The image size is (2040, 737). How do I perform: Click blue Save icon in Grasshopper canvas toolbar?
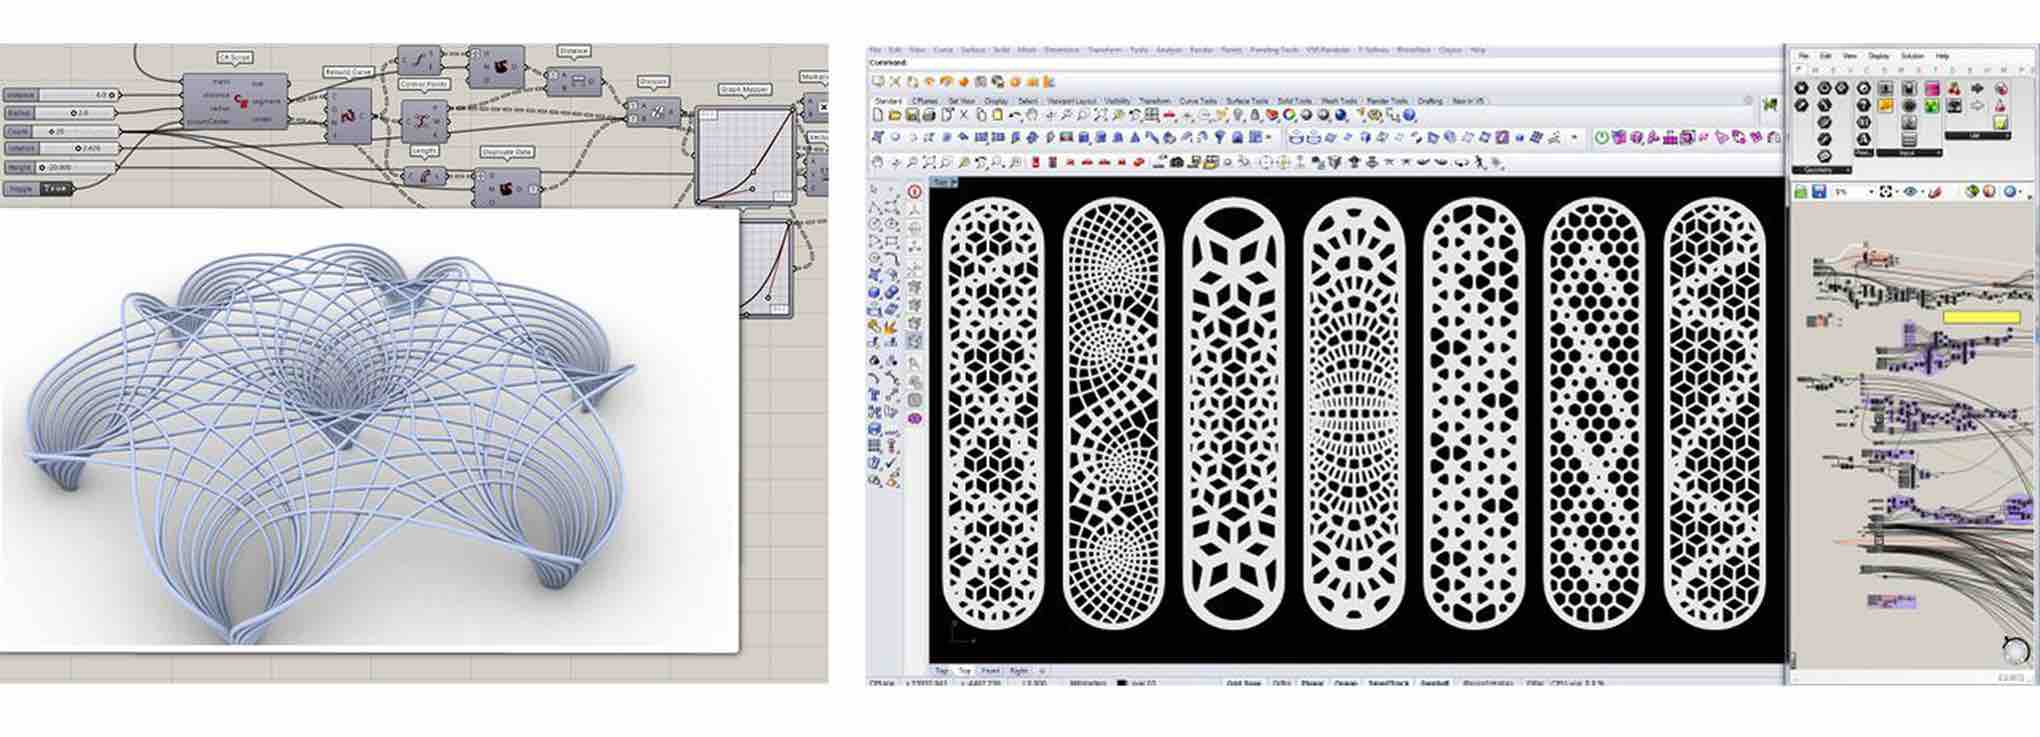click(x=1819, y=191)
